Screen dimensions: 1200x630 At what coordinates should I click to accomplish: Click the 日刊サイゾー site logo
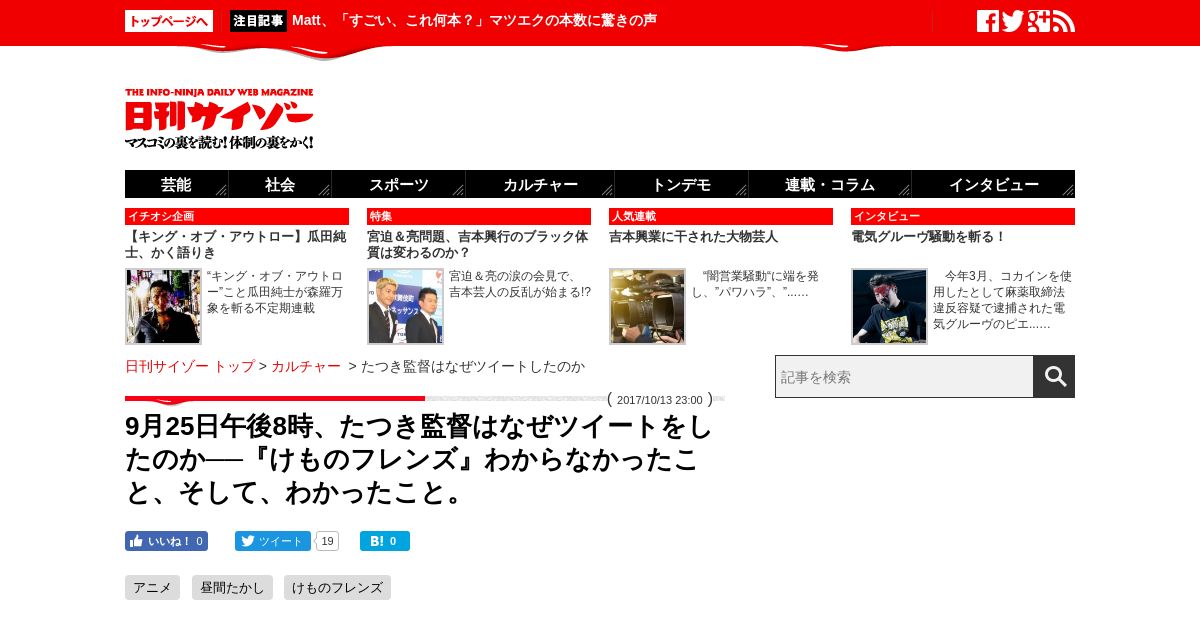tap(219, 119)
